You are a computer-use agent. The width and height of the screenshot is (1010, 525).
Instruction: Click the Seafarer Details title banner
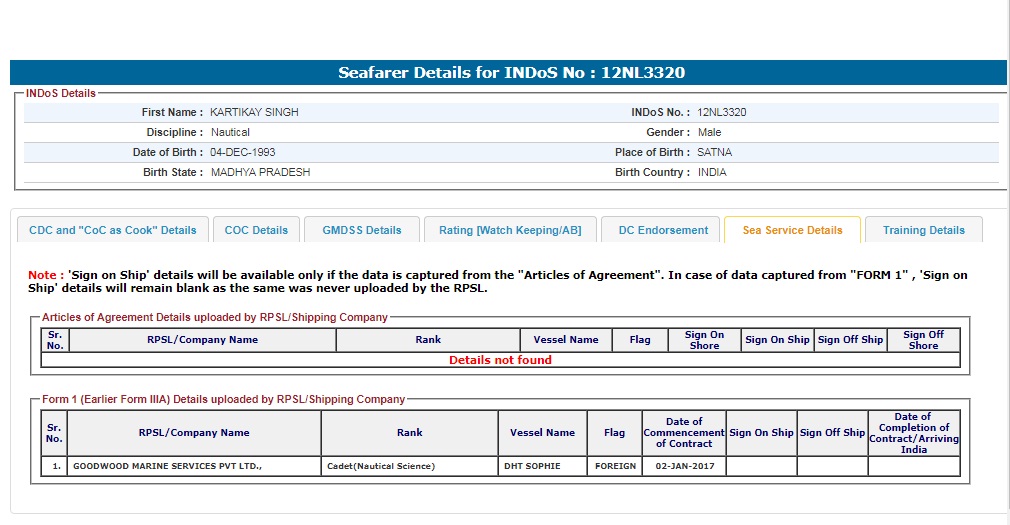[x=511, y=73]
